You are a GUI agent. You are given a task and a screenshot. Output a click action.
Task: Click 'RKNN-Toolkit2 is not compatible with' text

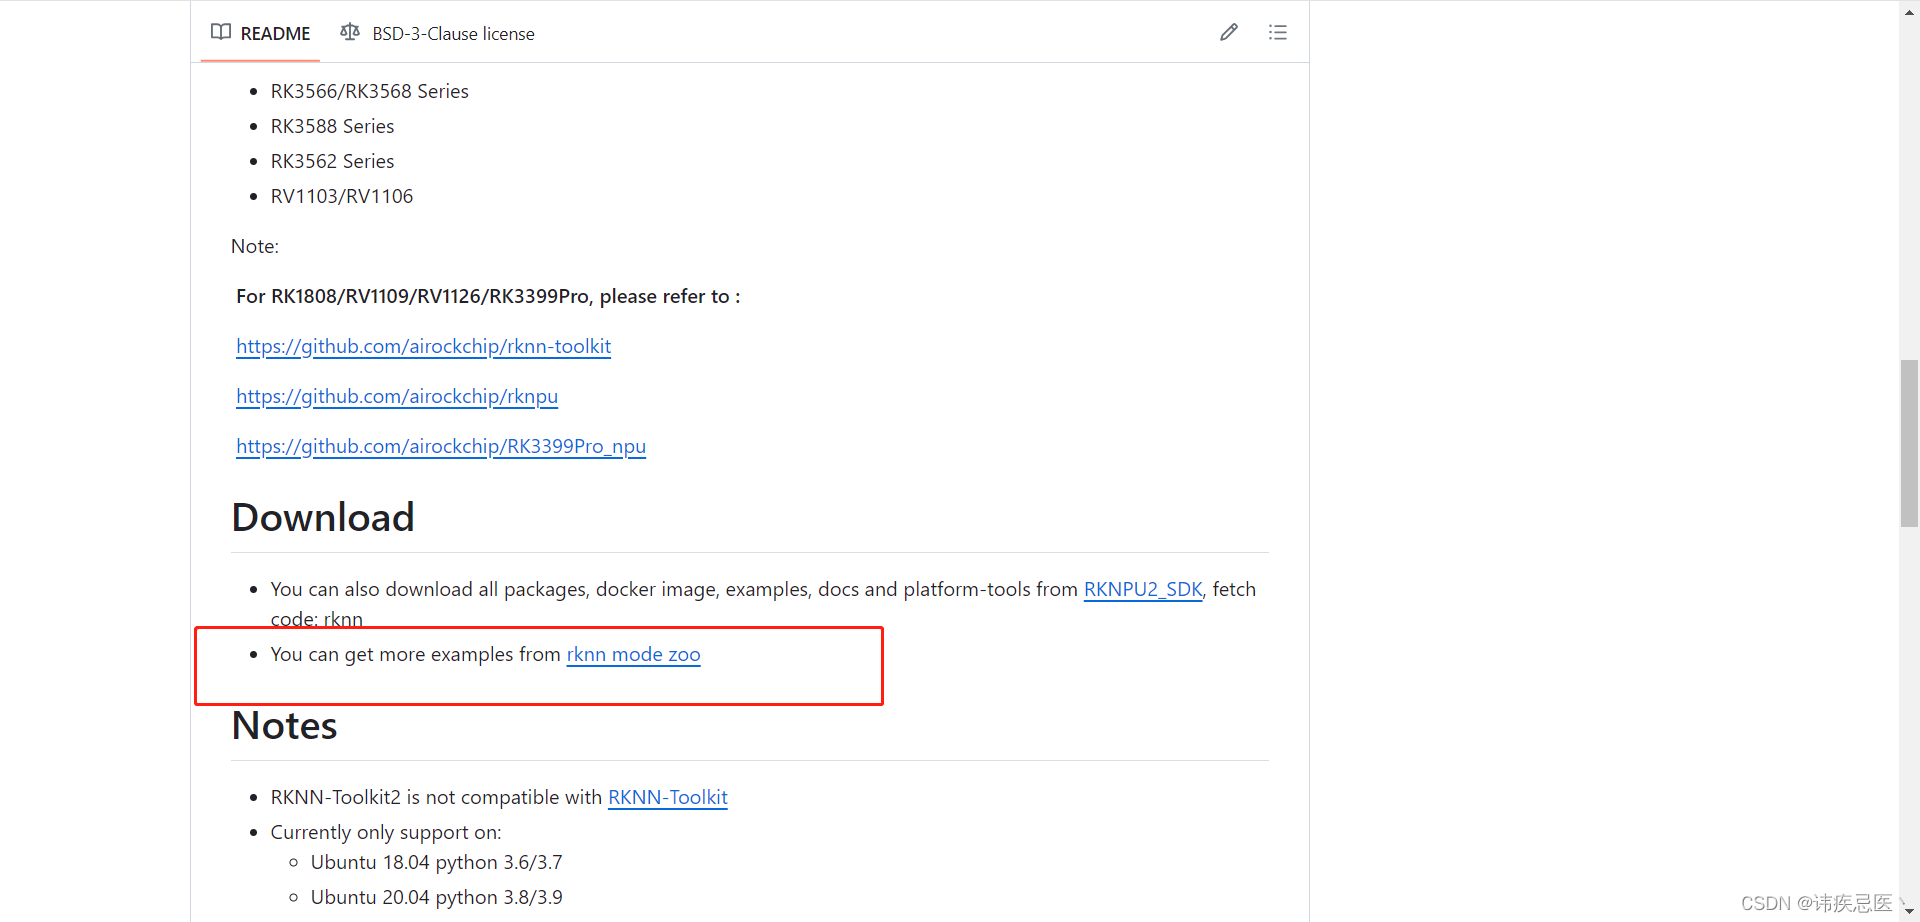pyautogui.click(x=436, y=797)
